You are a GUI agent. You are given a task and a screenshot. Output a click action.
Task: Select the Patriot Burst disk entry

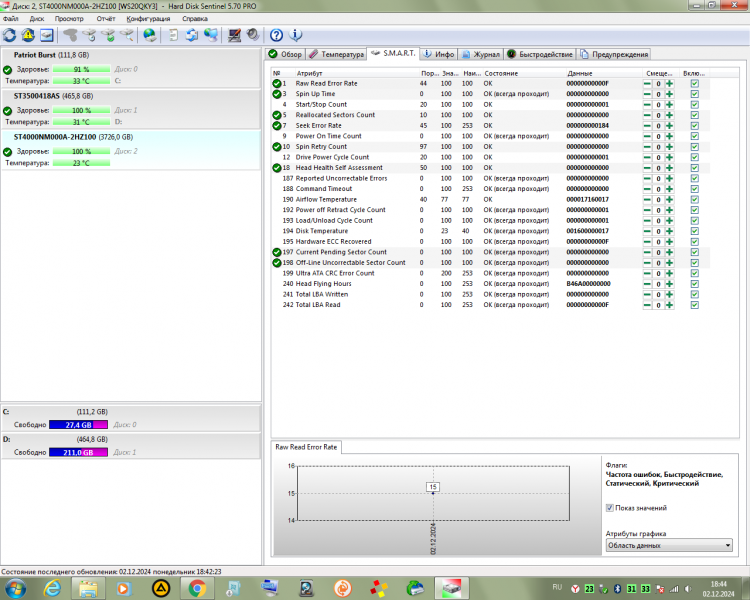(131, 67)
